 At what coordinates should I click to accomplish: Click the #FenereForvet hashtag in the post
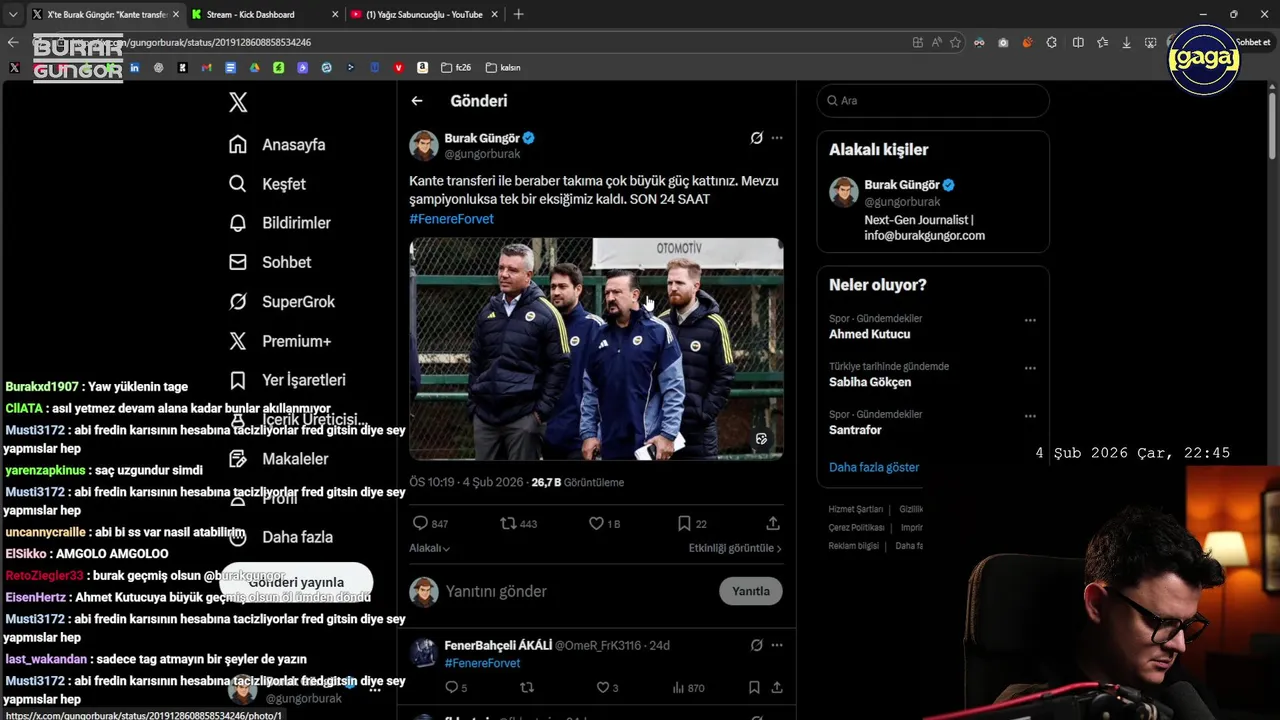click(x=451, y=218)
